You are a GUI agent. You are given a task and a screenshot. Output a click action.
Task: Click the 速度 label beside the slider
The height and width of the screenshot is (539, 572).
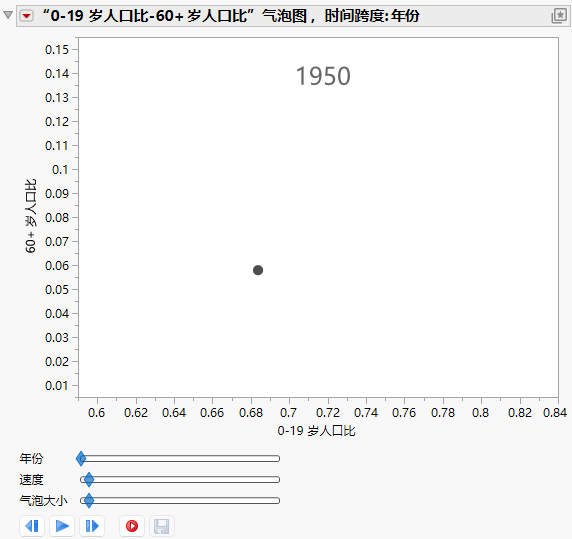pyautogui.click(x=31, y=479)
